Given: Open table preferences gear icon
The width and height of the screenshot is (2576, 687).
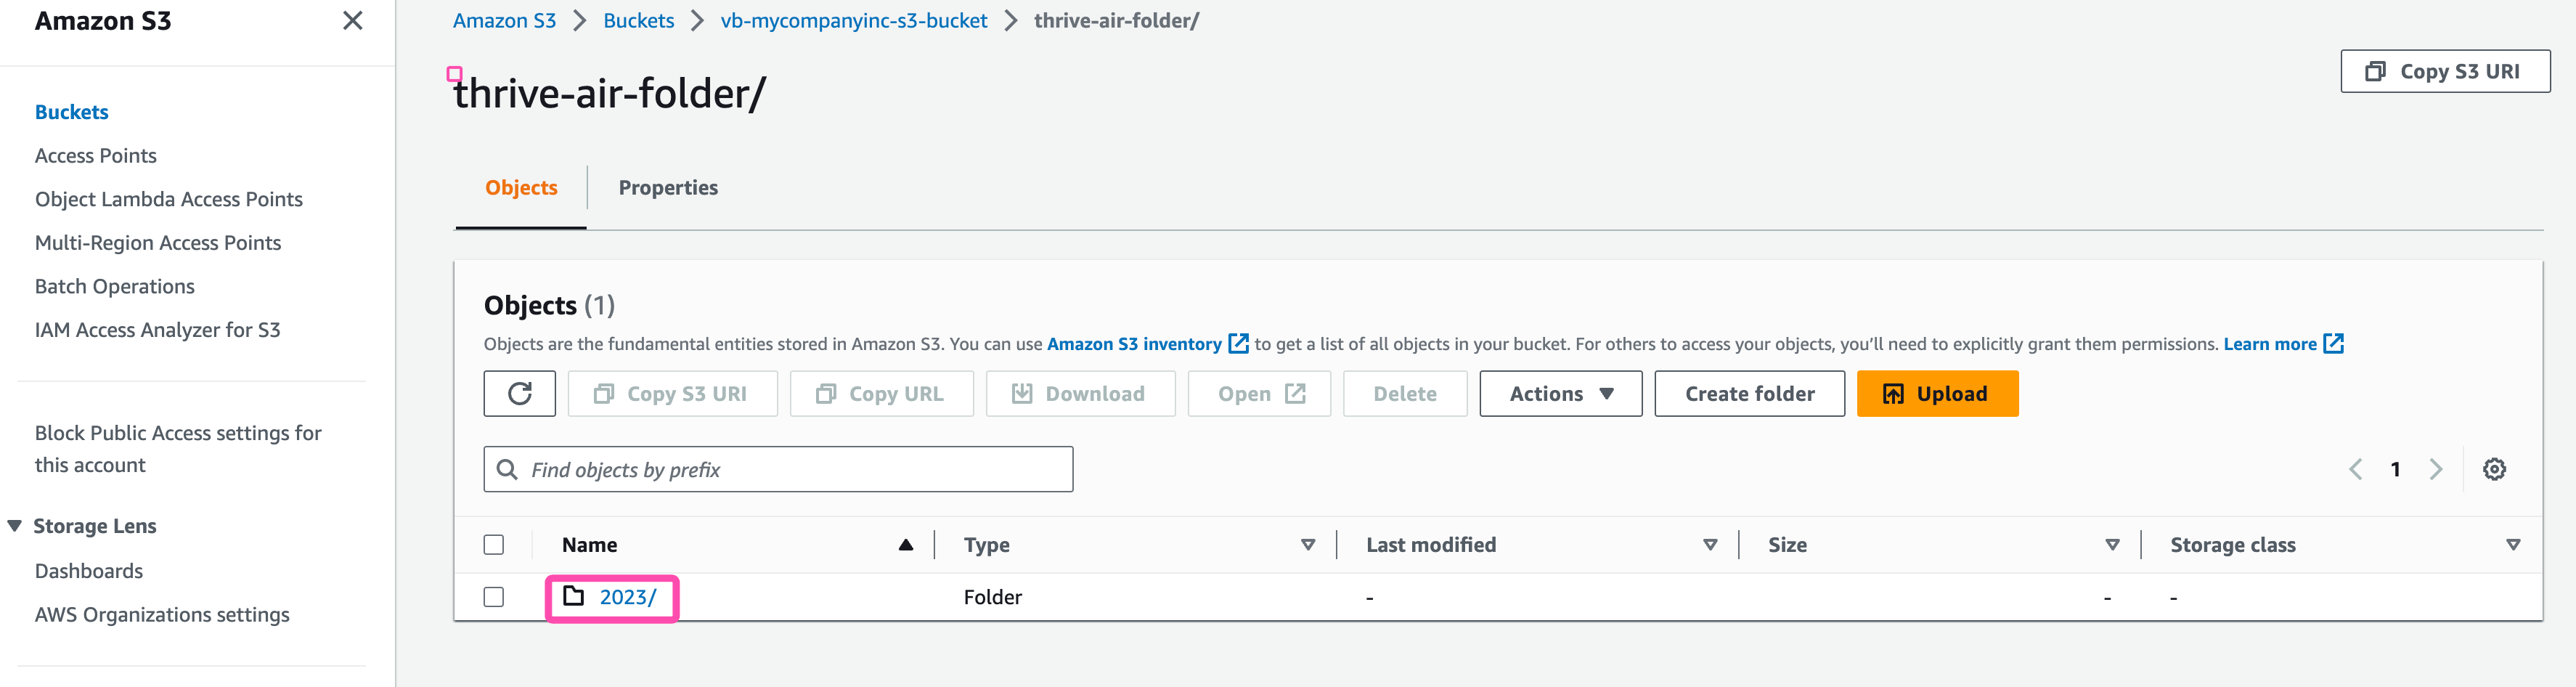Looking at the screenshot, I should click(2494, 469).
